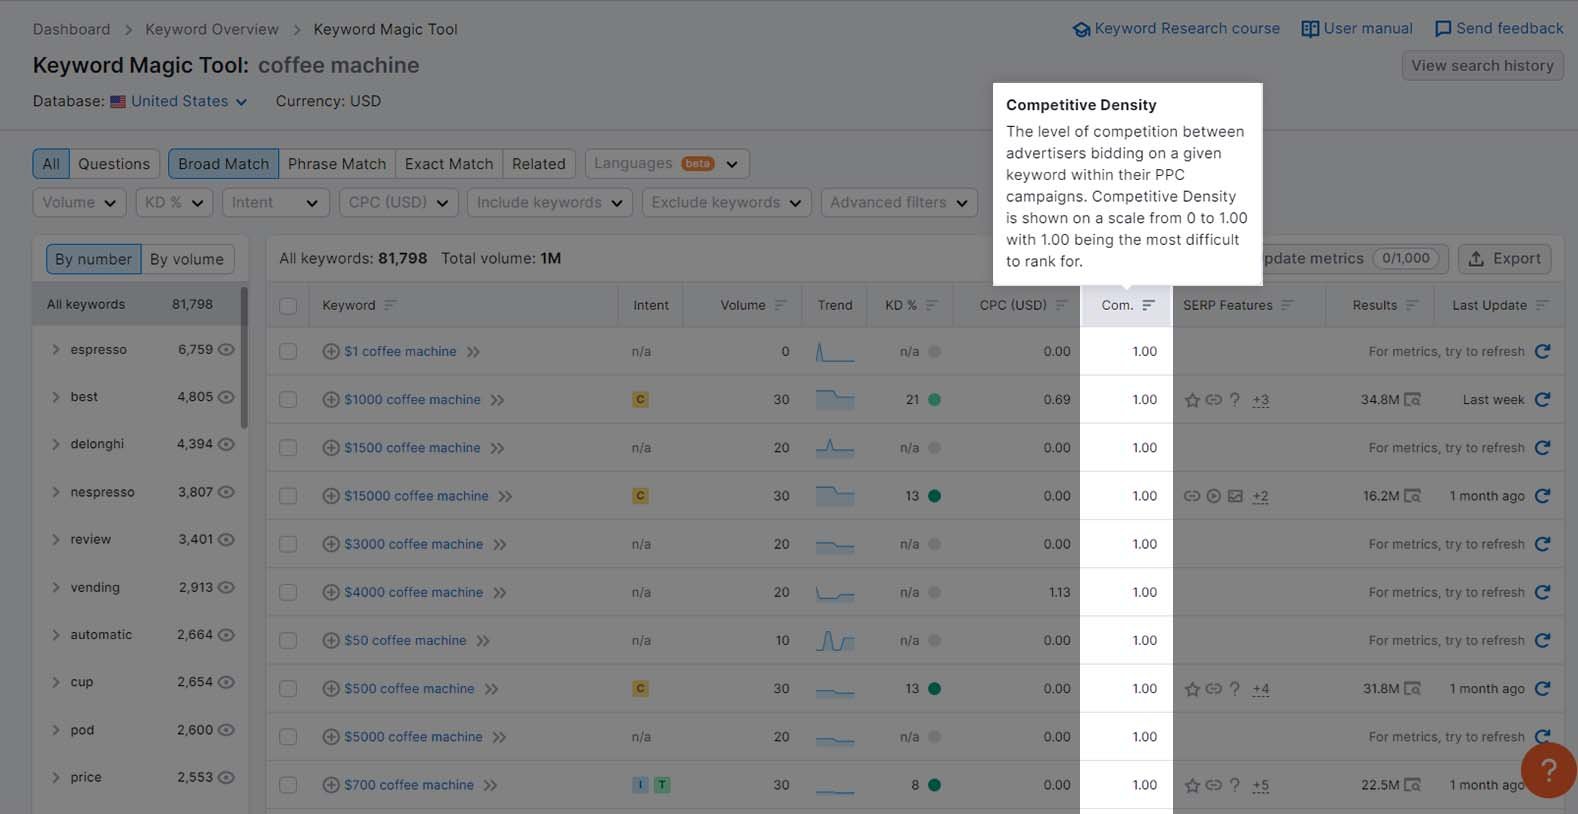Go to Keyword Overview breadcrumb
Image resolution: width=1578 pixels, height=814 pixels.
point(212,29)
